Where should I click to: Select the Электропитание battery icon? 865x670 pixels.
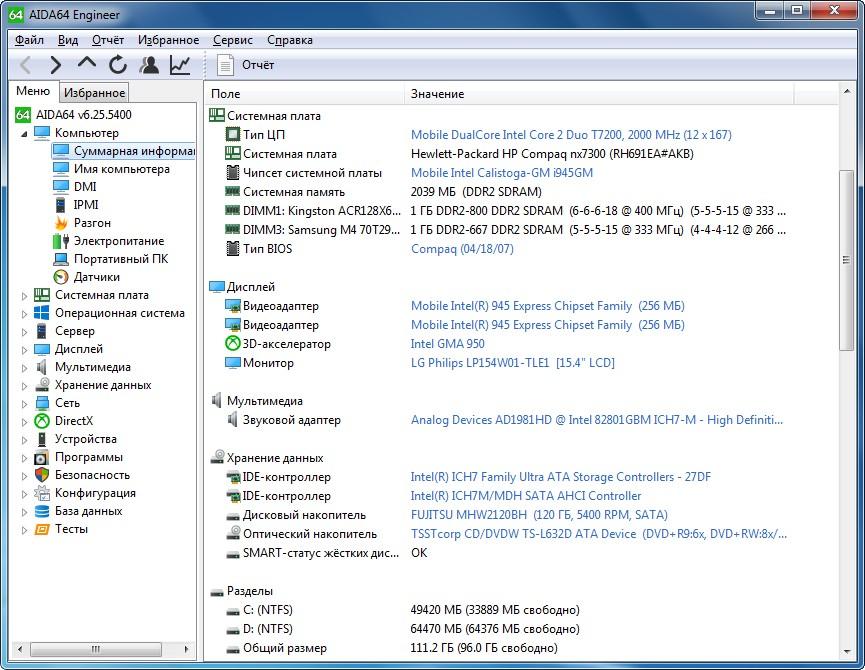click(61, 241)
